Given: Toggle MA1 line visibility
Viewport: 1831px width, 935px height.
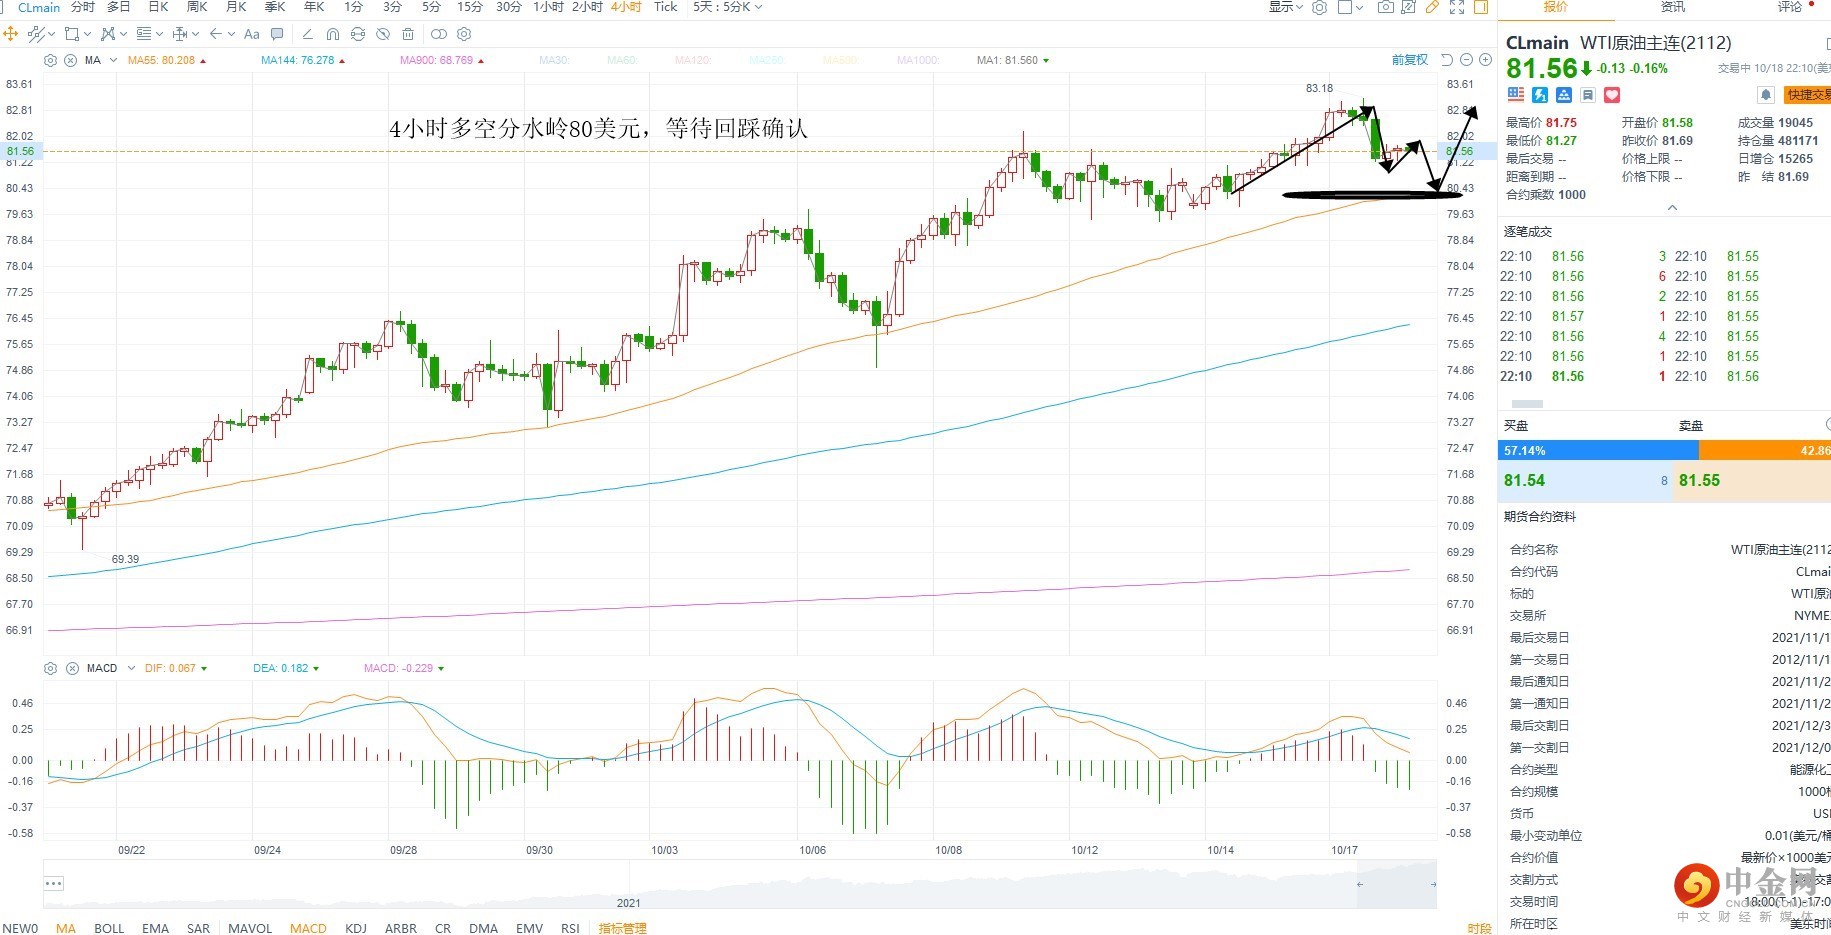Looking at the screenshot, I should [1013, 60].
